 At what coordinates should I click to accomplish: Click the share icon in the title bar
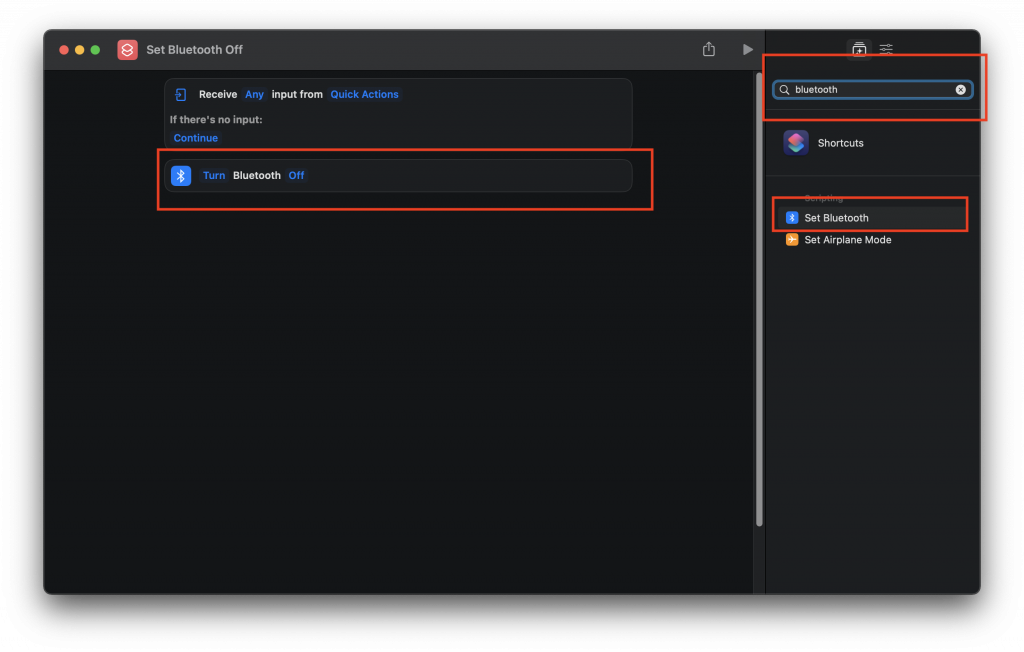click(709, 50)
